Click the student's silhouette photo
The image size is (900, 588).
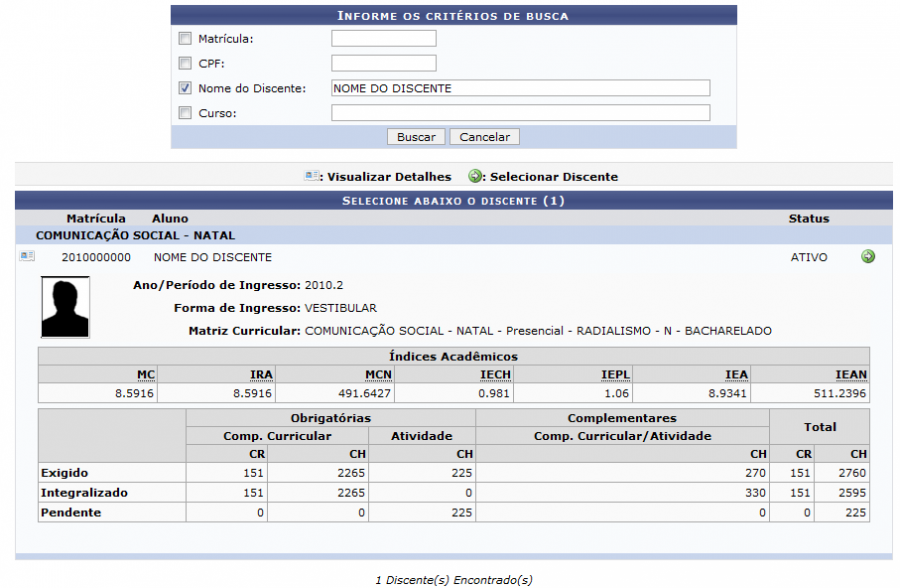pos(65,307)
